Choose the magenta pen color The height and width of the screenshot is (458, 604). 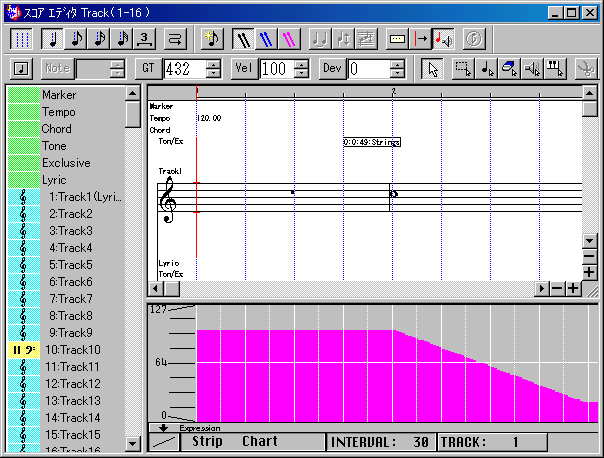(289, 39)
